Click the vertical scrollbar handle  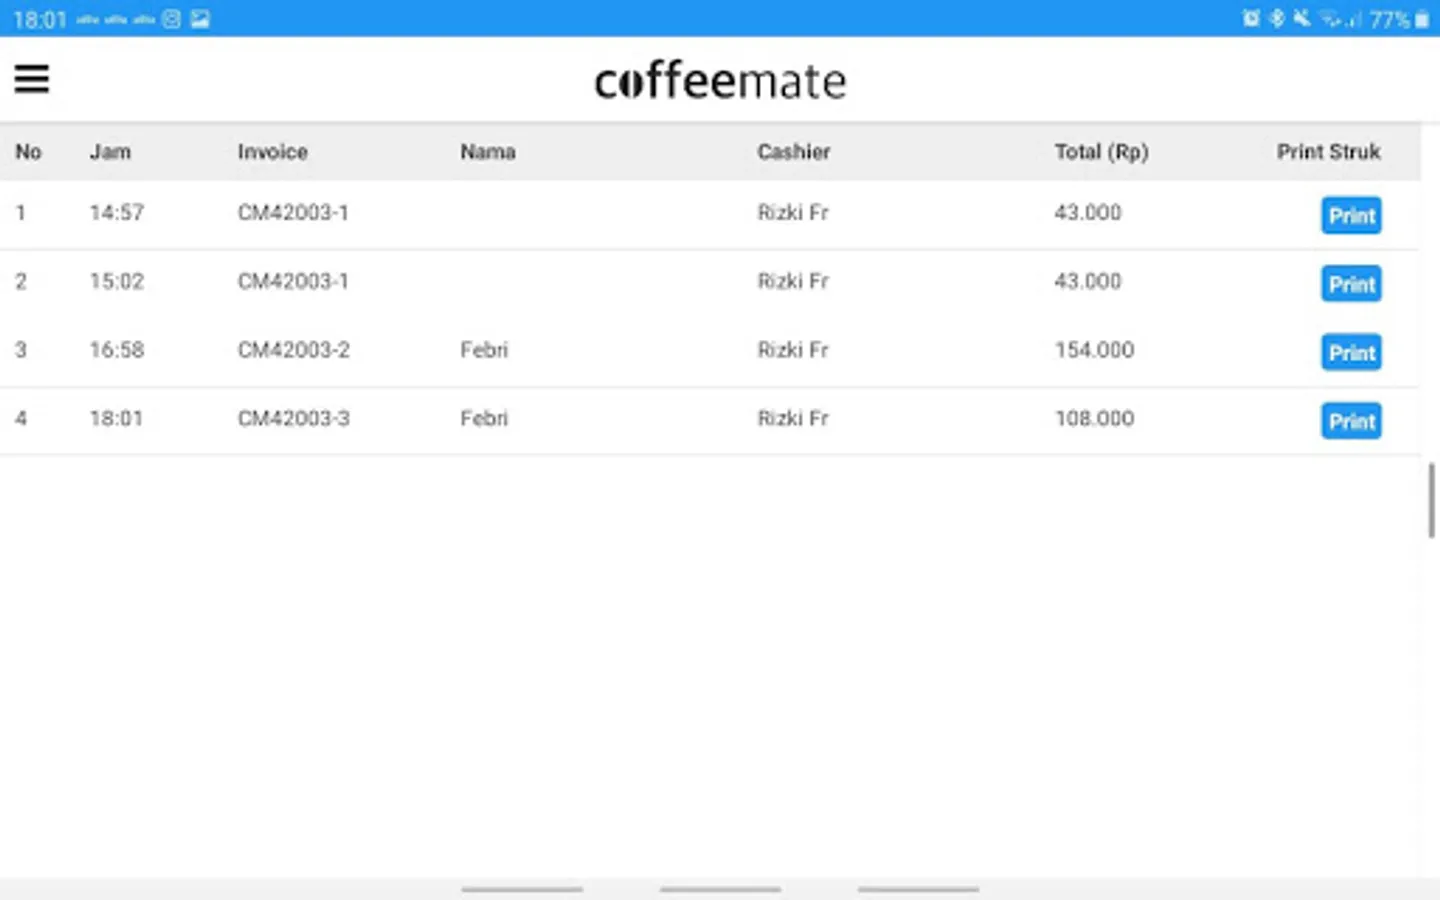[x=1432, y=500]
